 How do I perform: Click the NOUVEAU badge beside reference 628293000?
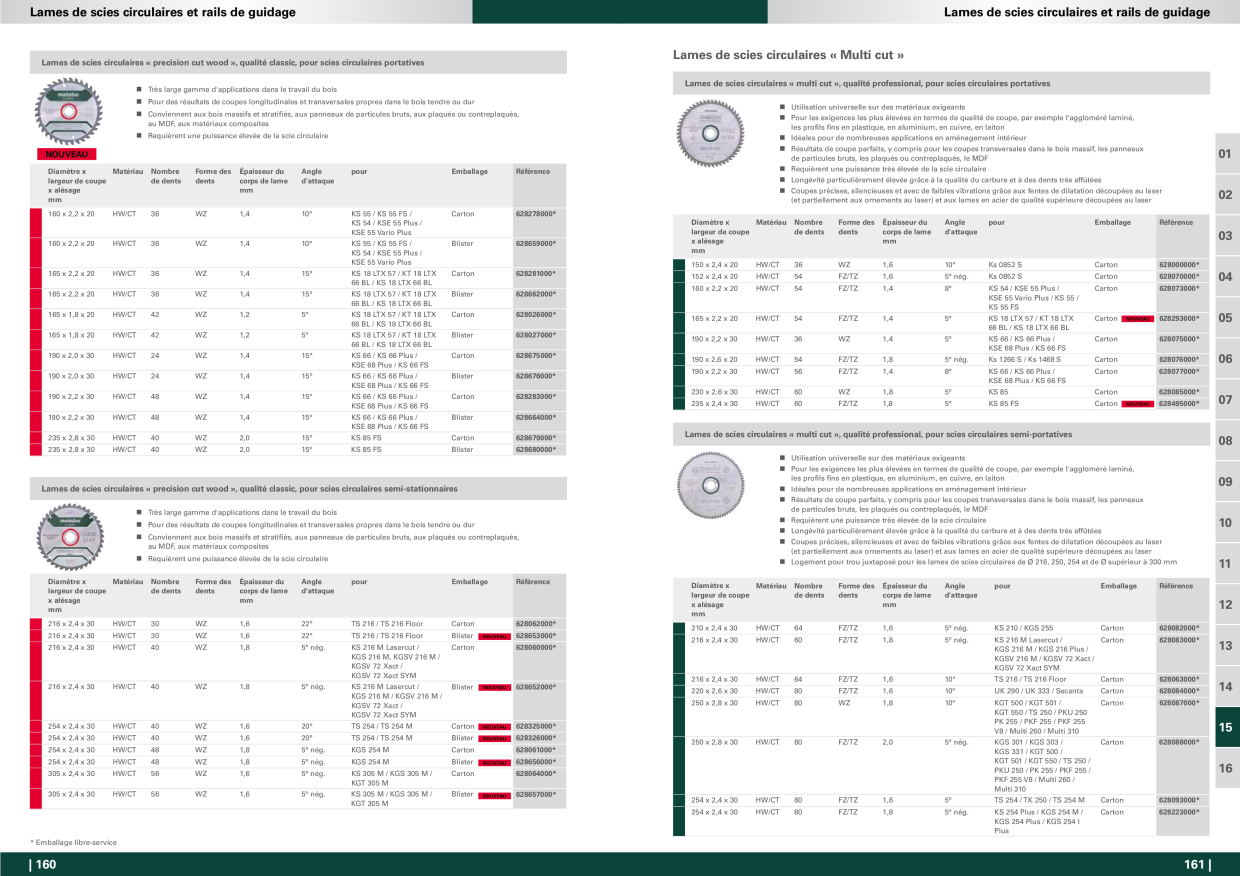(x=1138, y=319)
